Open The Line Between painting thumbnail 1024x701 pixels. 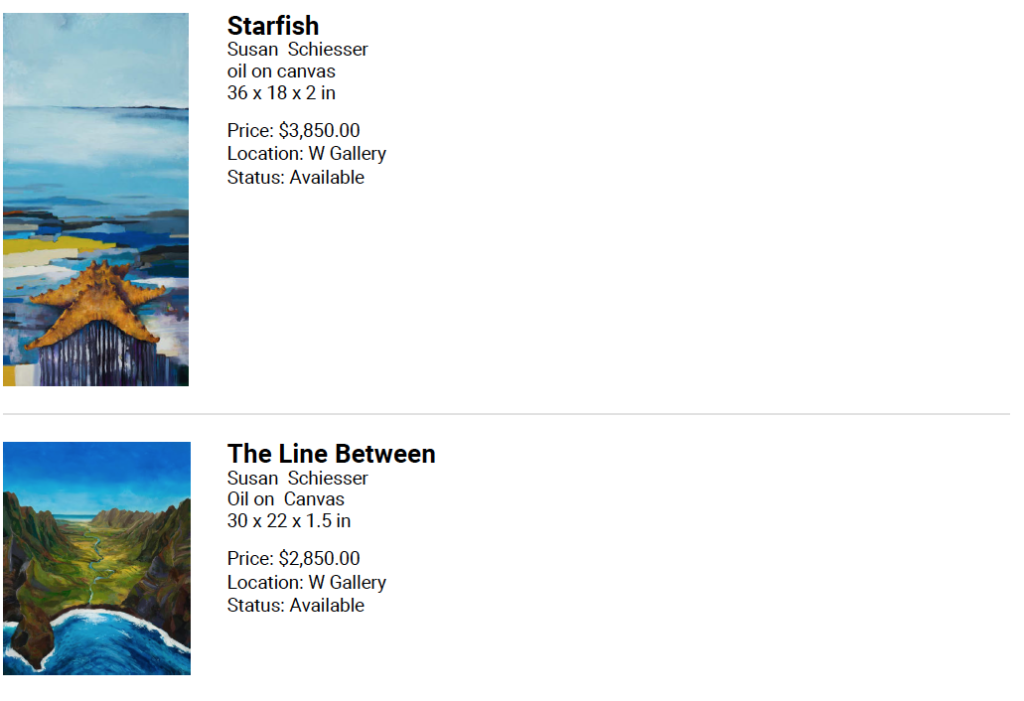tap(97, 559)
